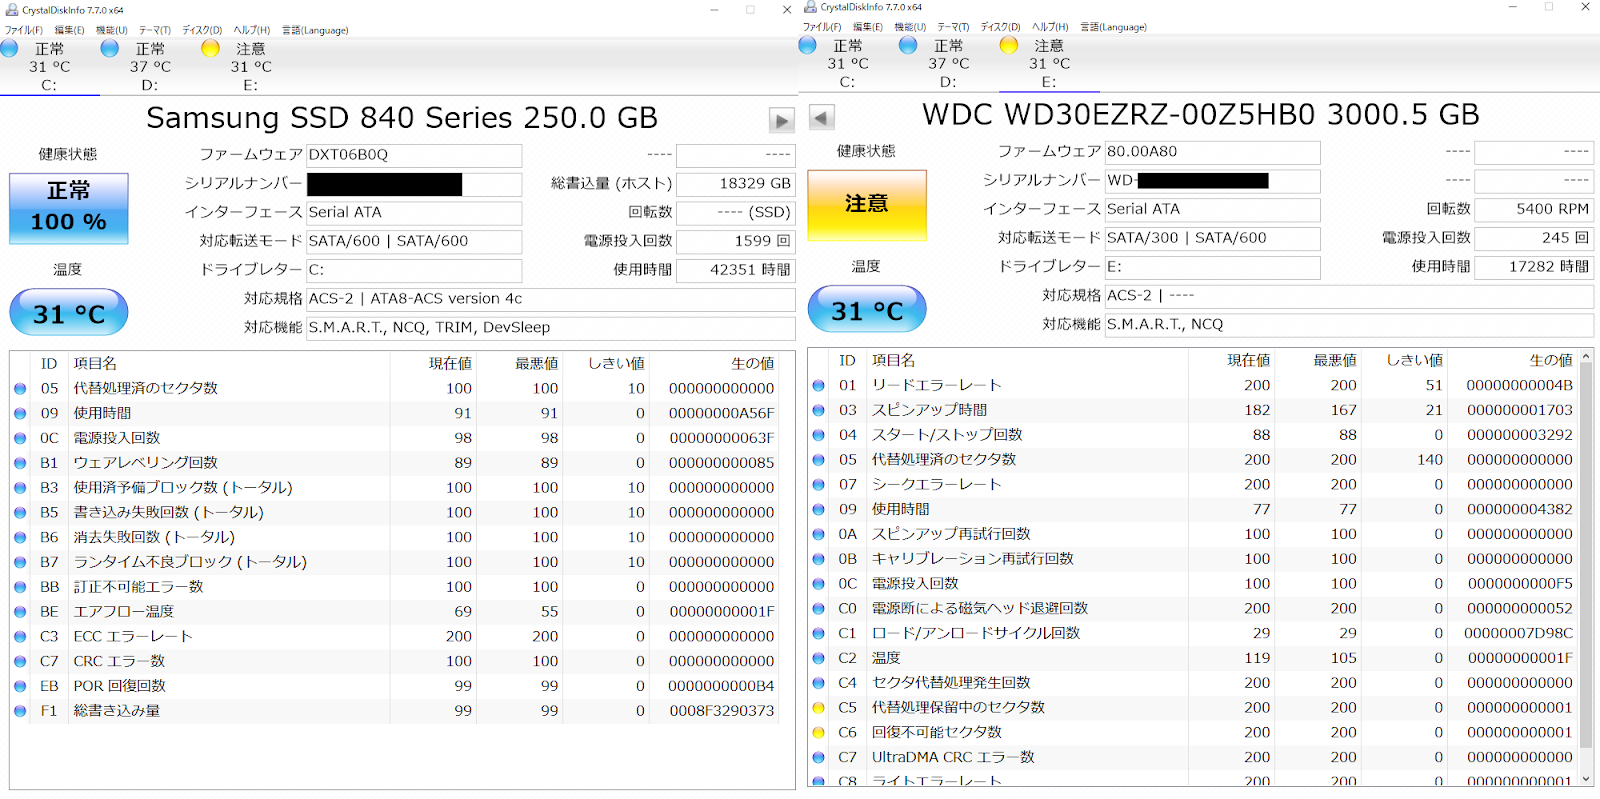The height and width of the screenshot is (799, 1600).
Task: Open ファイル(F) menu in left window
Action: (x=24, y=30)
